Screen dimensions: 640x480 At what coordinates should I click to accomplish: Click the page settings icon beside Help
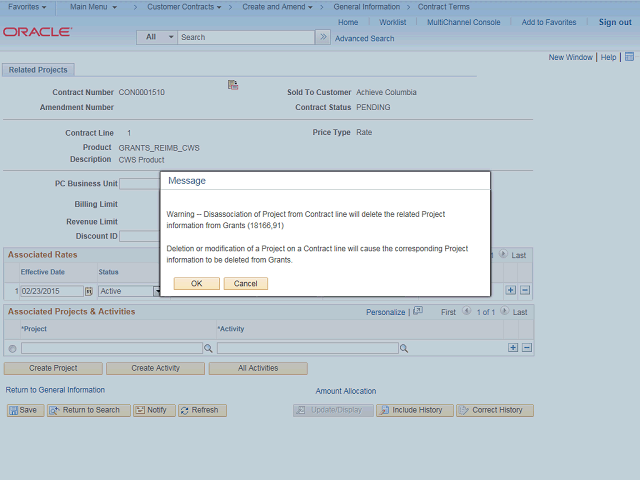coord(629,57)
